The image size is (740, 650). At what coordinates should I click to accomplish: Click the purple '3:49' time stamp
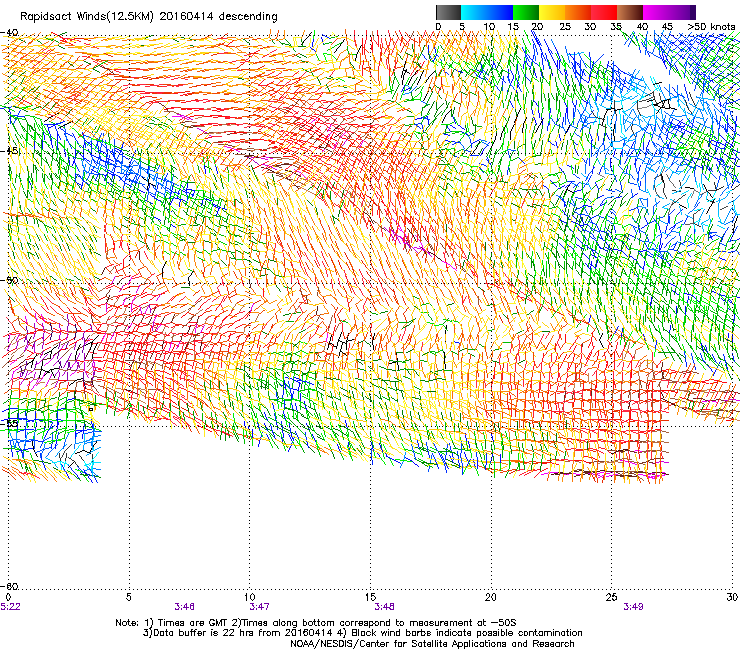[633, 607]
